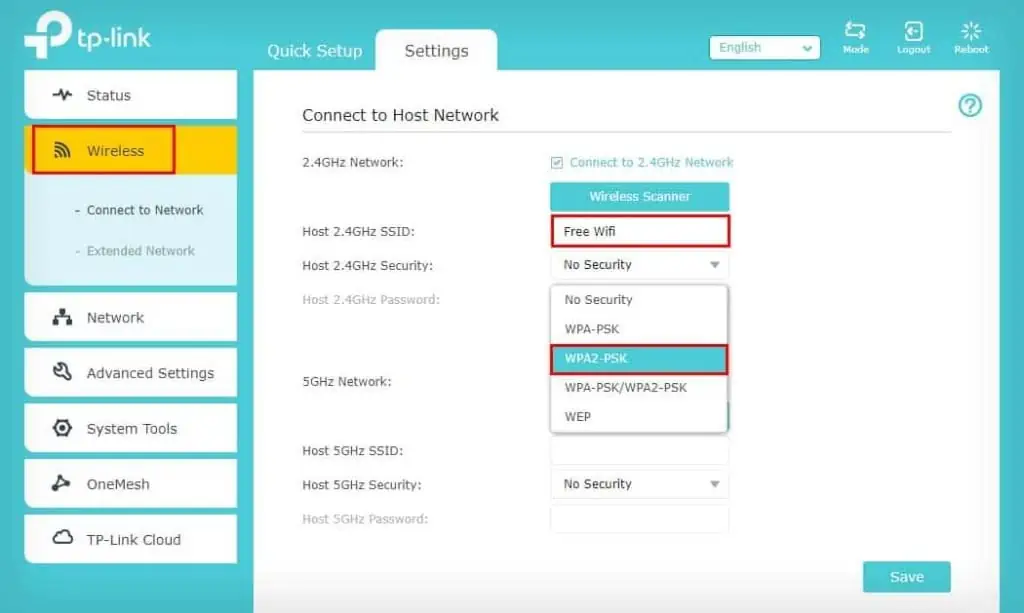Select WPA2-PSK from the security list
The height and width of the screenshot is (613, 1024).
pos(638,358)
